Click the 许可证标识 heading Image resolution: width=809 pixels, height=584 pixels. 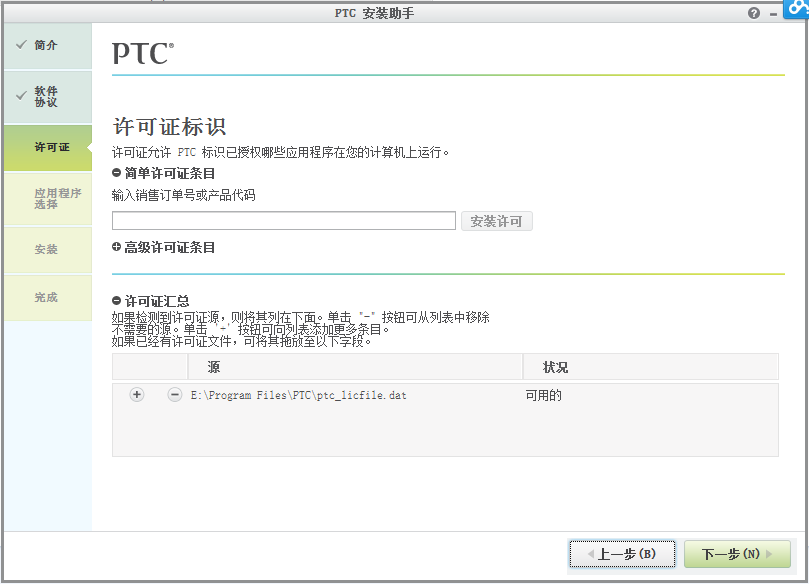point(169,127)
